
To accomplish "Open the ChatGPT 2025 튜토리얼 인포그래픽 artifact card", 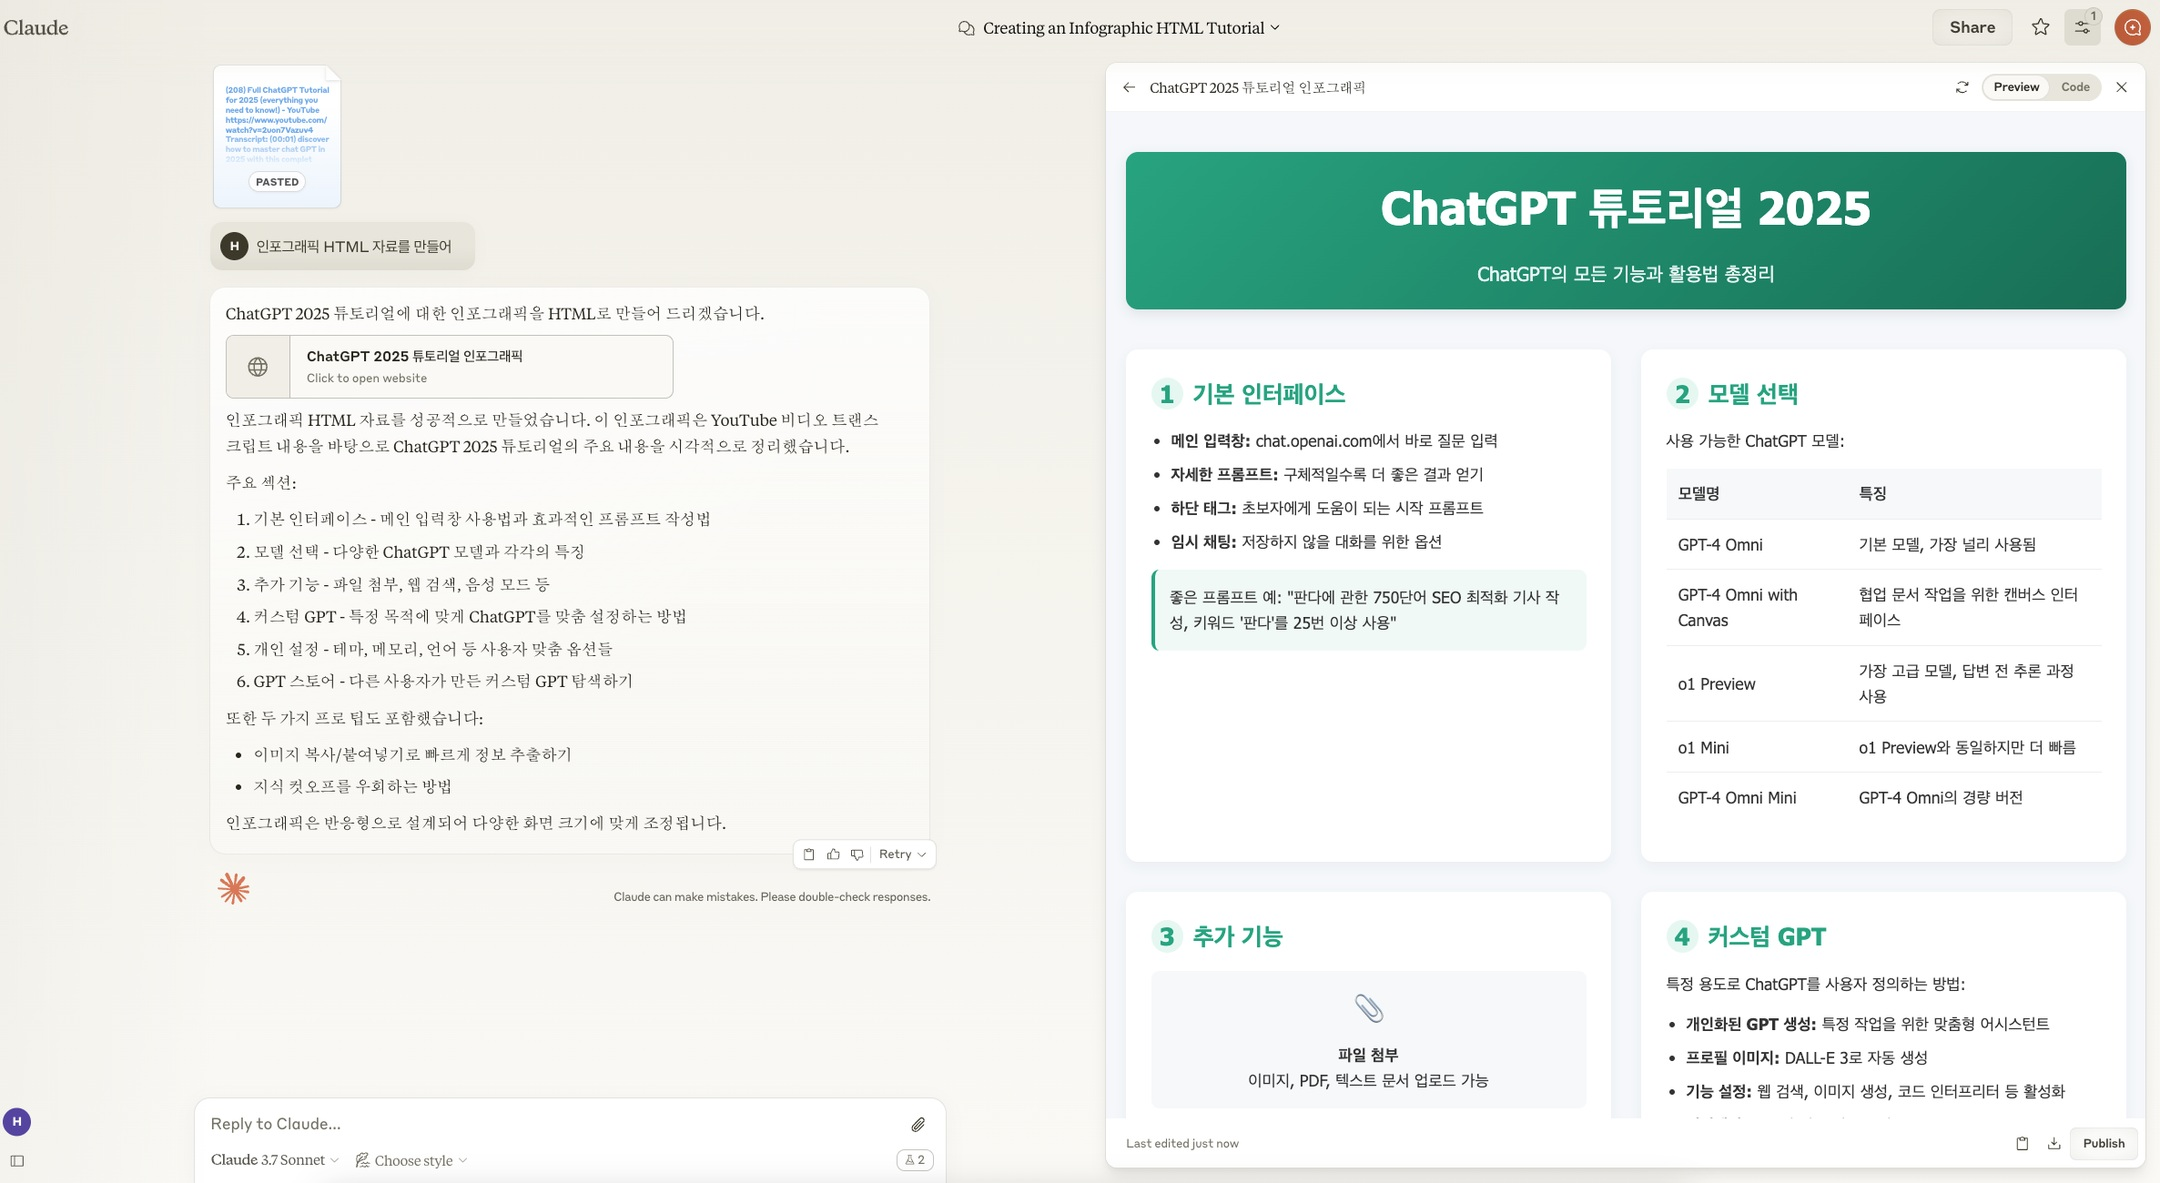I will (449, 367).
